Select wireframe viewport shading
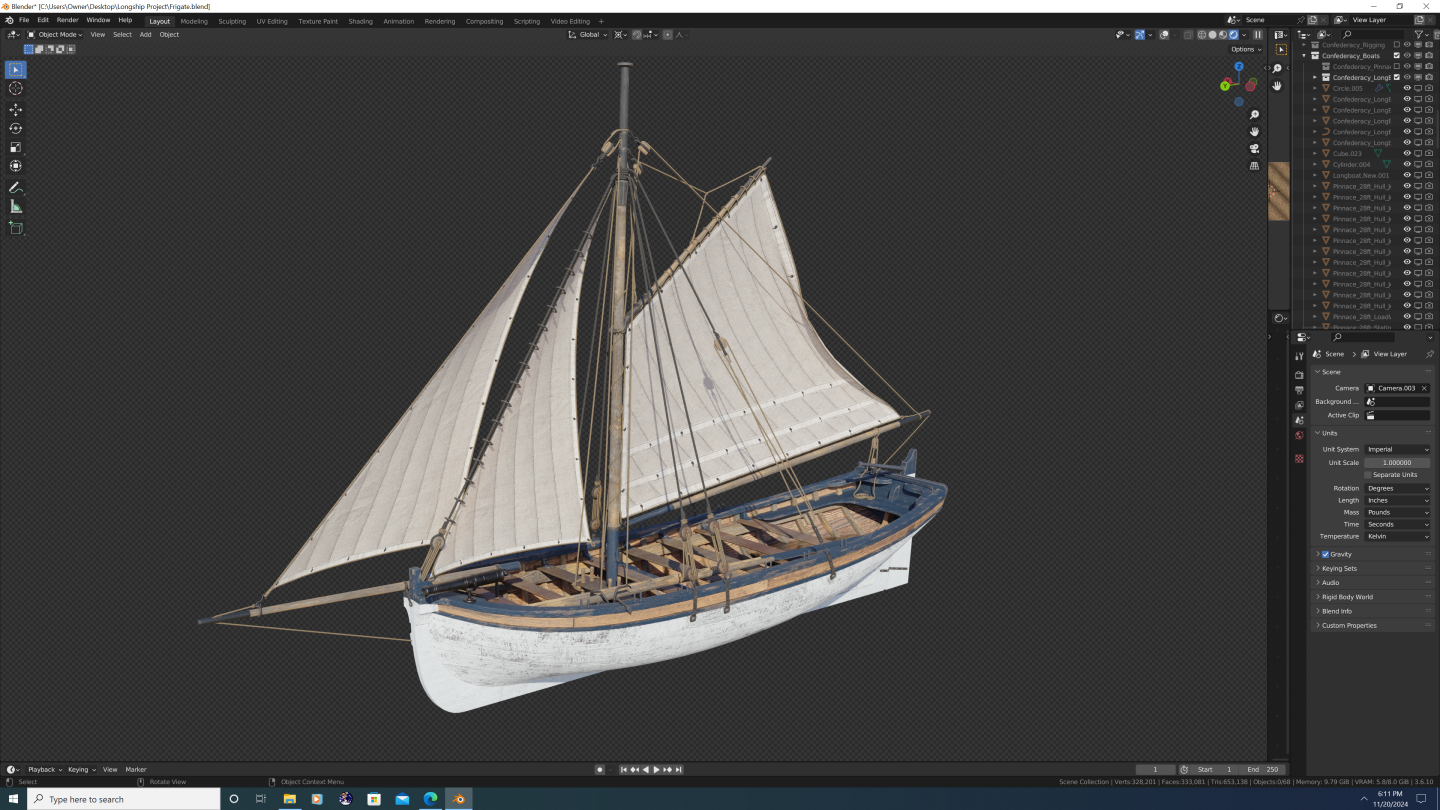 pos(1202,35)
